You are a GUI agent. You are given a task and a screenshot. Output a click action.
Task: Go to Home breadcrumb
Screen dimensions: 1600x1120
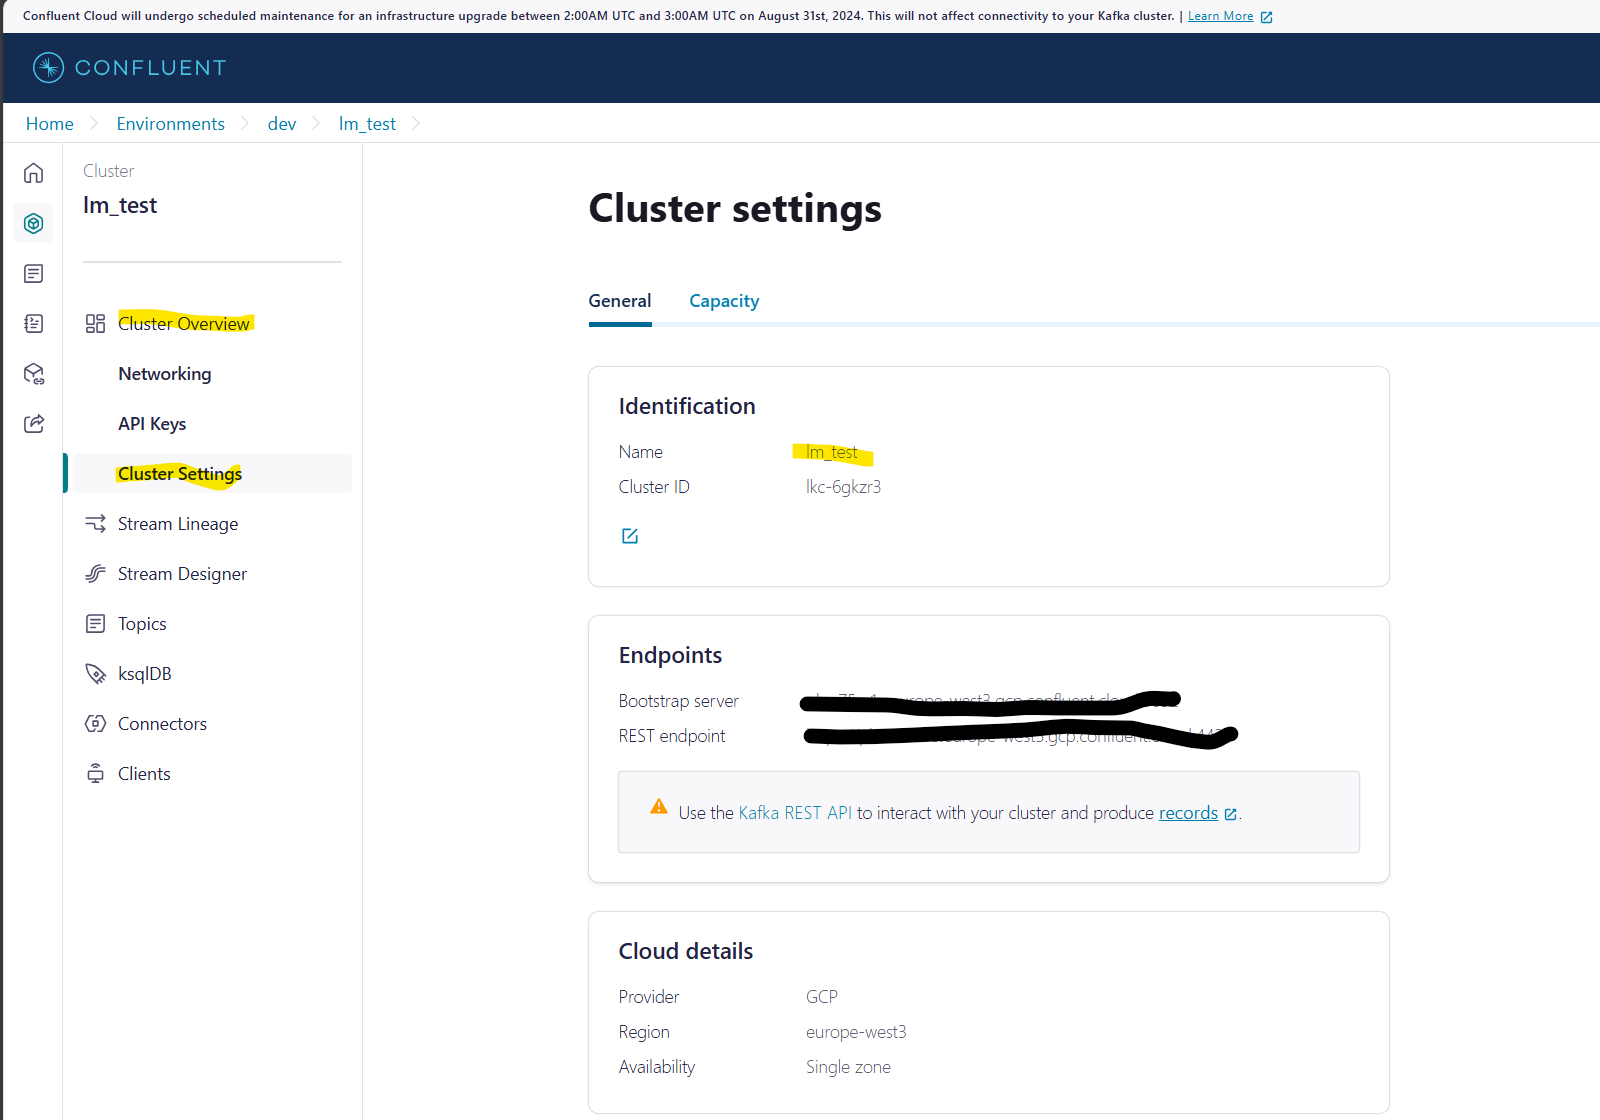pos(50,123)
